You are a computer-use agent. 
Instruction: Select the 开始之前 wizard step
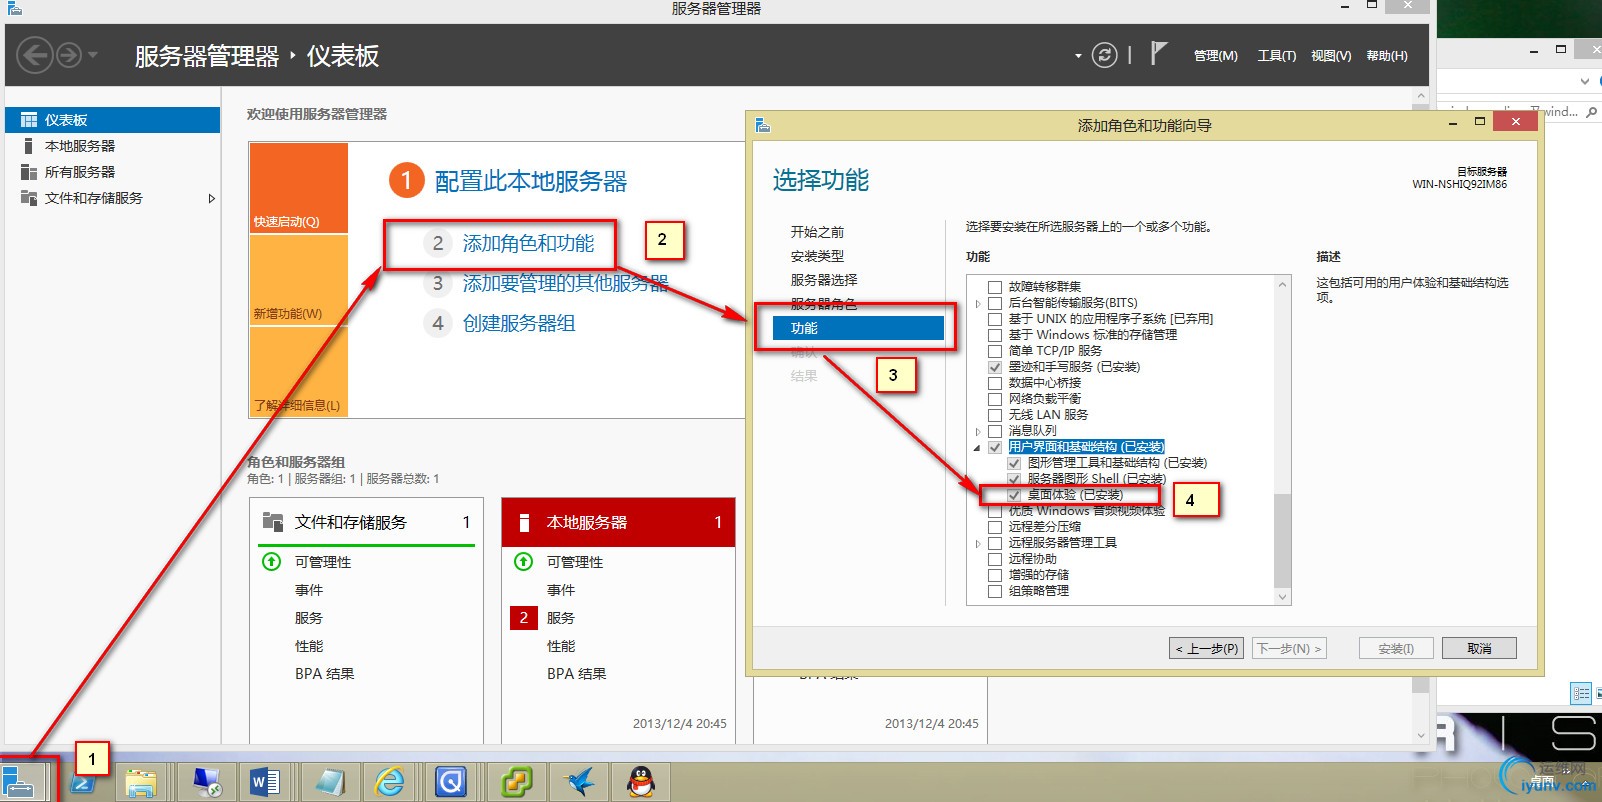click(x=817, y=232)
